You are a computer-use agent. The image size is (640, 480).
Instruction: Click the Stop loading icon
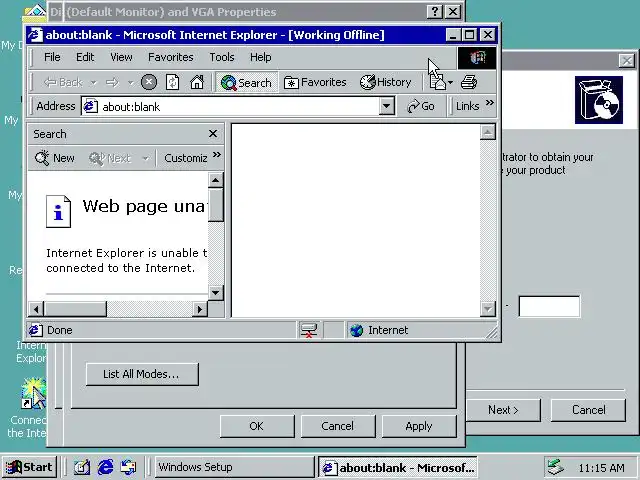[149, 82]
